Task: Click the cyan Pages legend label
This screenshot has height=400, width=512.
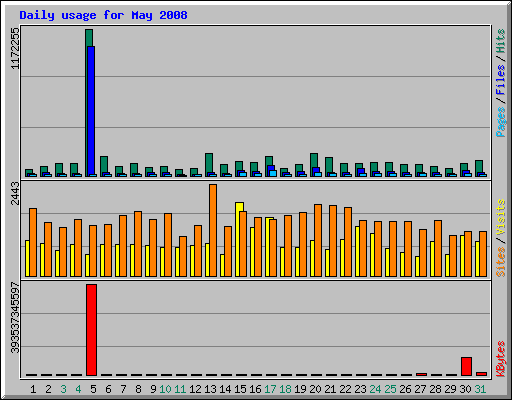Action: (501, 122)
